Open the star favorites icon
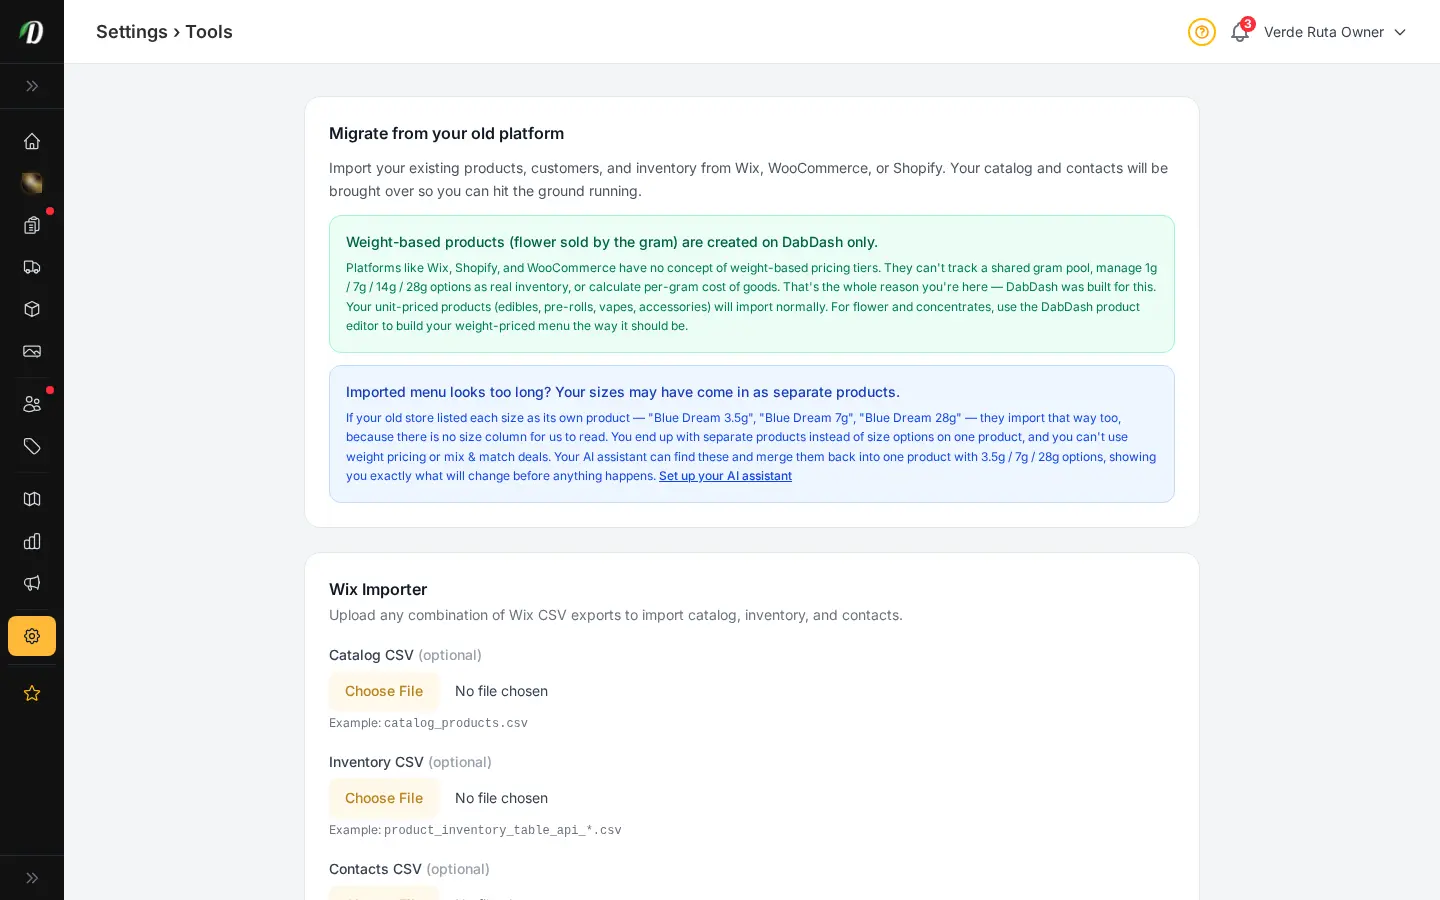This screenshot has width=1440, height=900. [x=32, y=693]
